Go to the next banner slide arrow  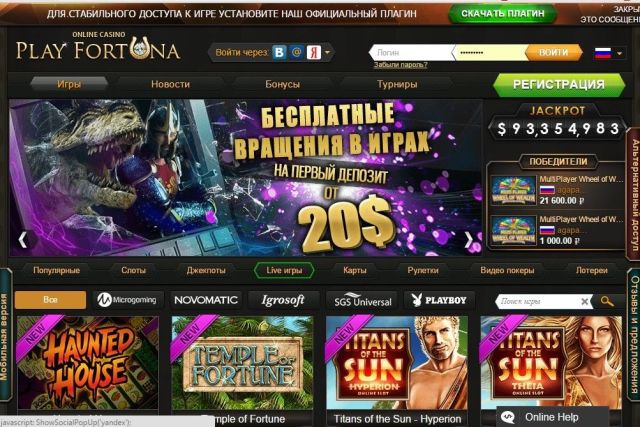pos(468,240)
